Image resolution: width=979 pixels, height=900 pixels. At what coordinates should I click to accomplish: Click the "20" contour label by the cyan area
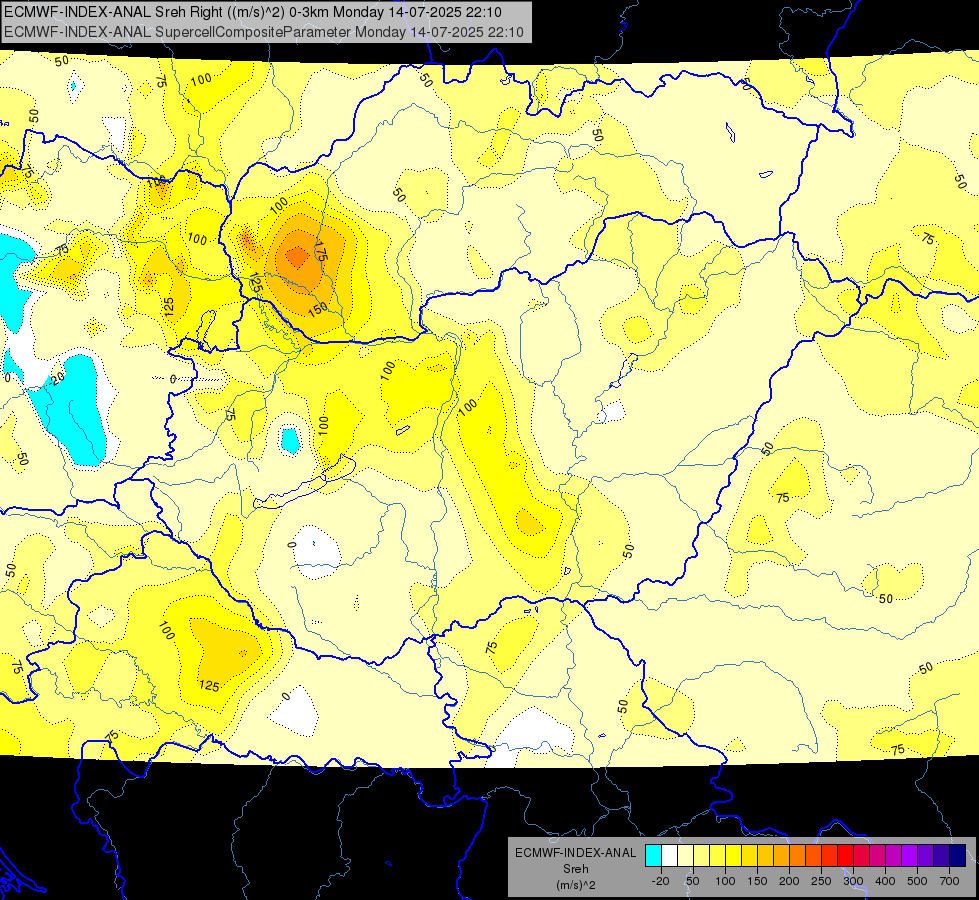click(57, 379)
